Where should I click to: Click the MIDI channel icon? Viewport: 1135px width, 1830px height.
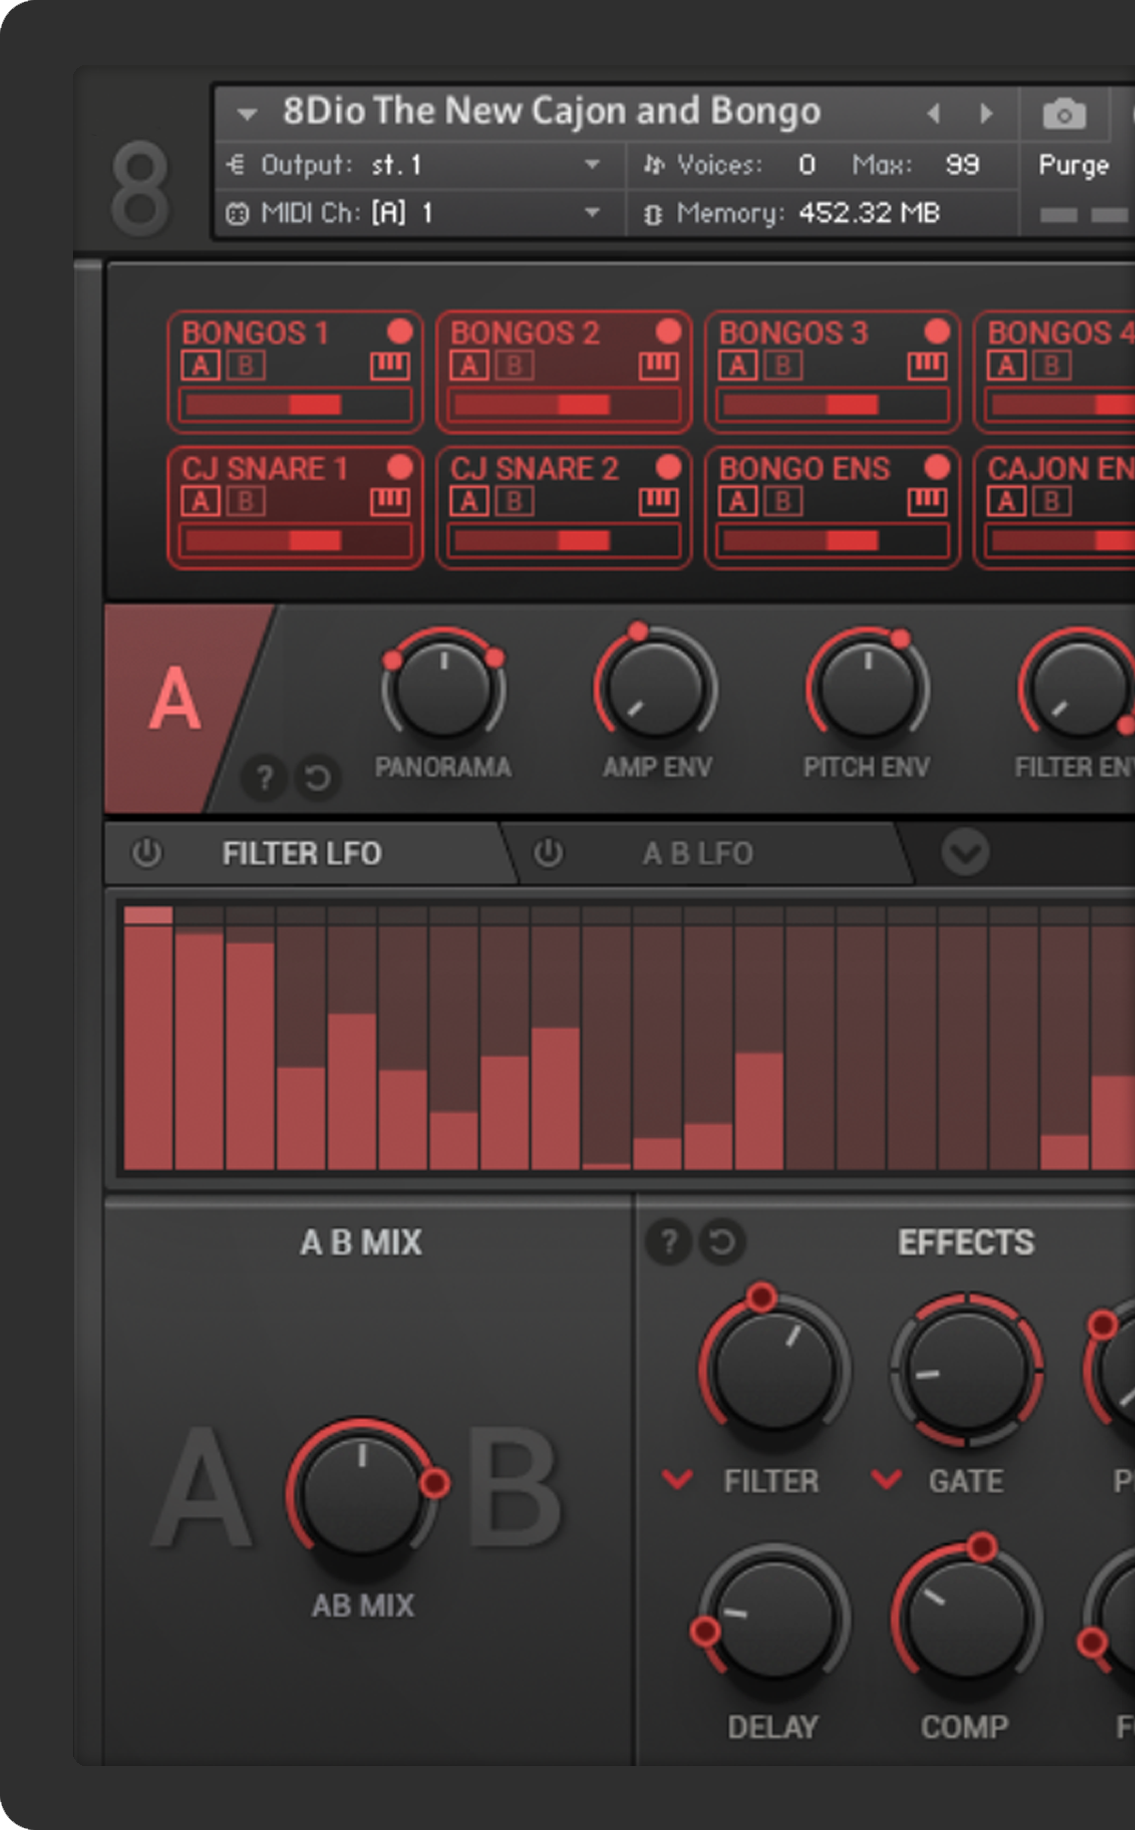point(237,213)
